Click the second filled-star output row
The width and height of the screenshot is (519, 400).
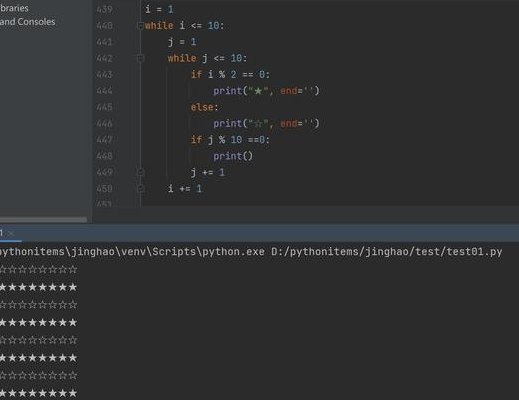(38, 323)
